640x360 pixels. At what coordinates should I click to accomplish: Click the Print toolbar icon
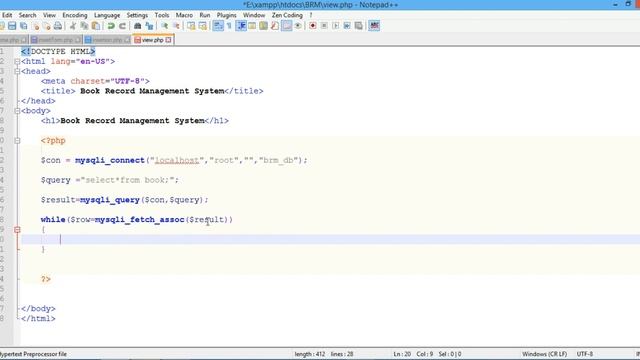coord(58,26)
